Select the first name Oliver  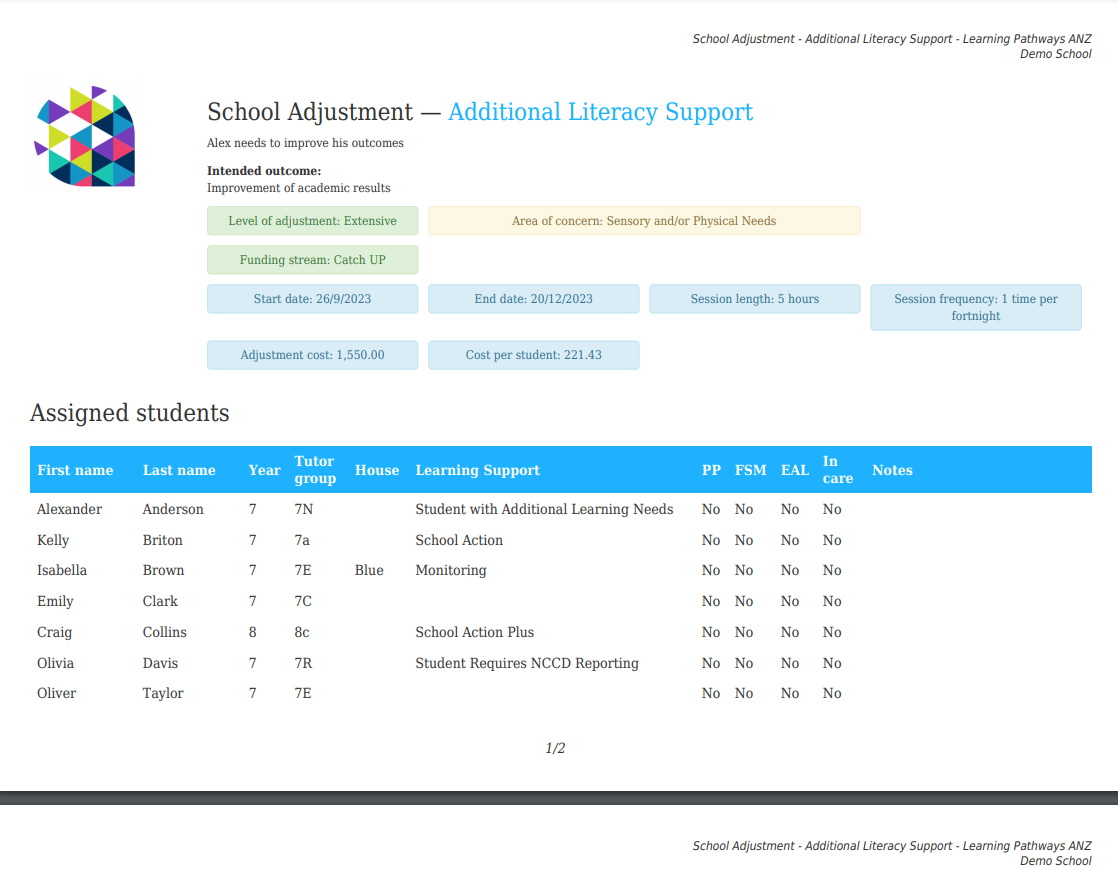[x=57, y=693]
